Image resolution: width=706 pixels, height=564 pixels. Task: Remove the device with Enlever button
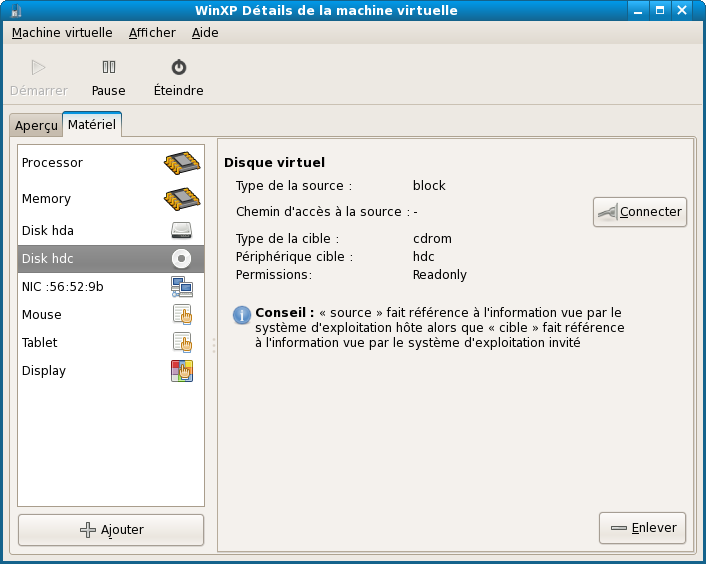click(x=643, y=528)
